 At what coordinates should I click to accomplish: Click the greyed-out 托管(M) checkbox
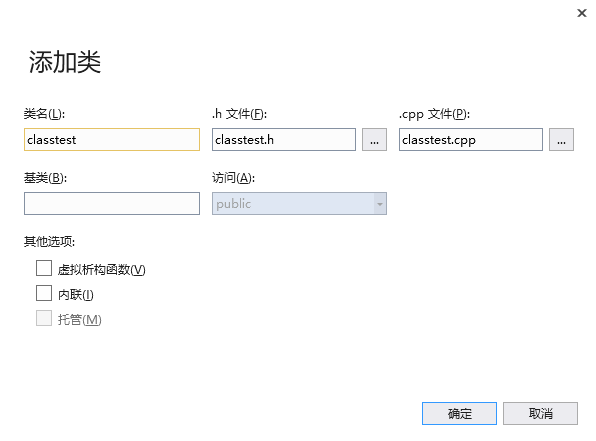point(44,318)
